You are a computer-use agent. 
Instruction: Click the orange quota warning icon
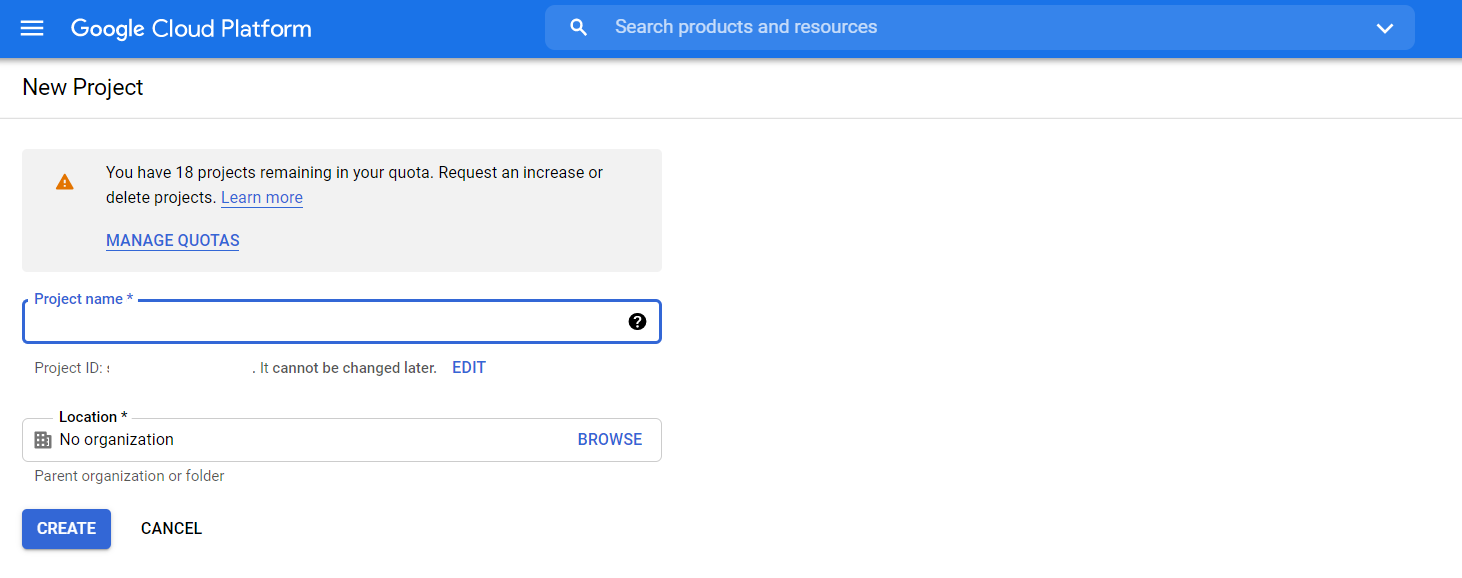point(65,182)
